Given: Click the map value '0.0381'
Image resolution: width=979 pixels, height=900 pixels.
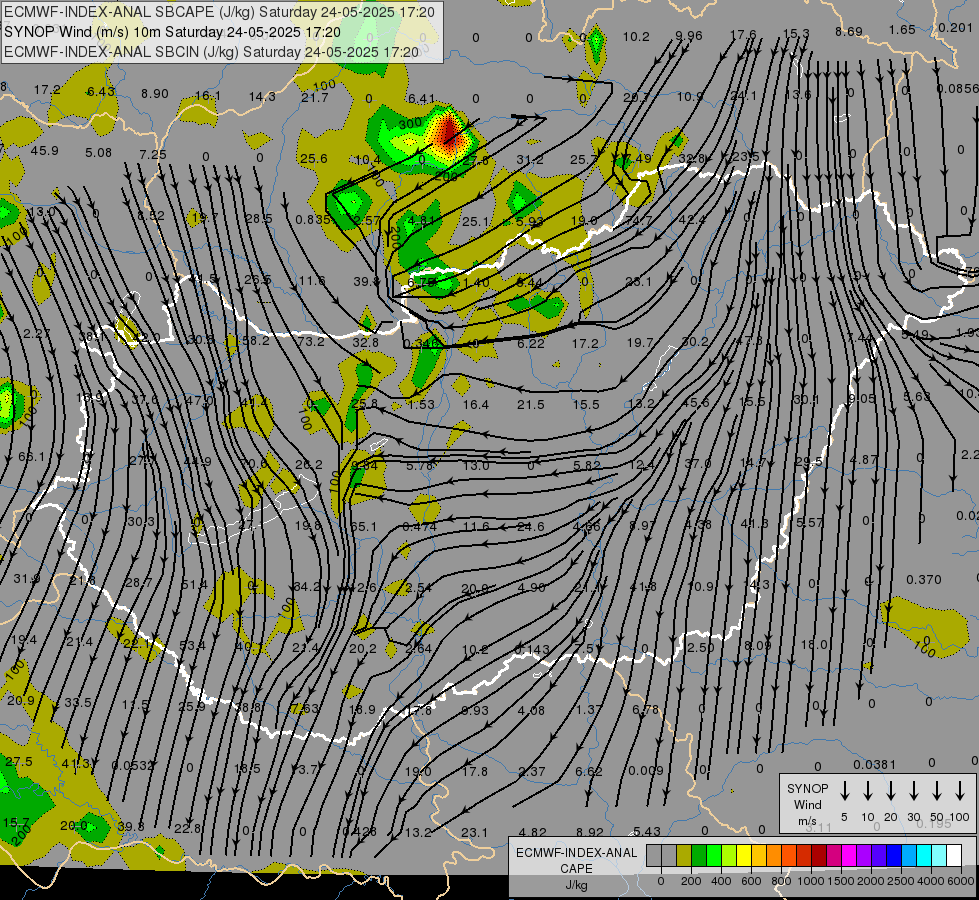Looking at the screenshot, I should 874,764.
